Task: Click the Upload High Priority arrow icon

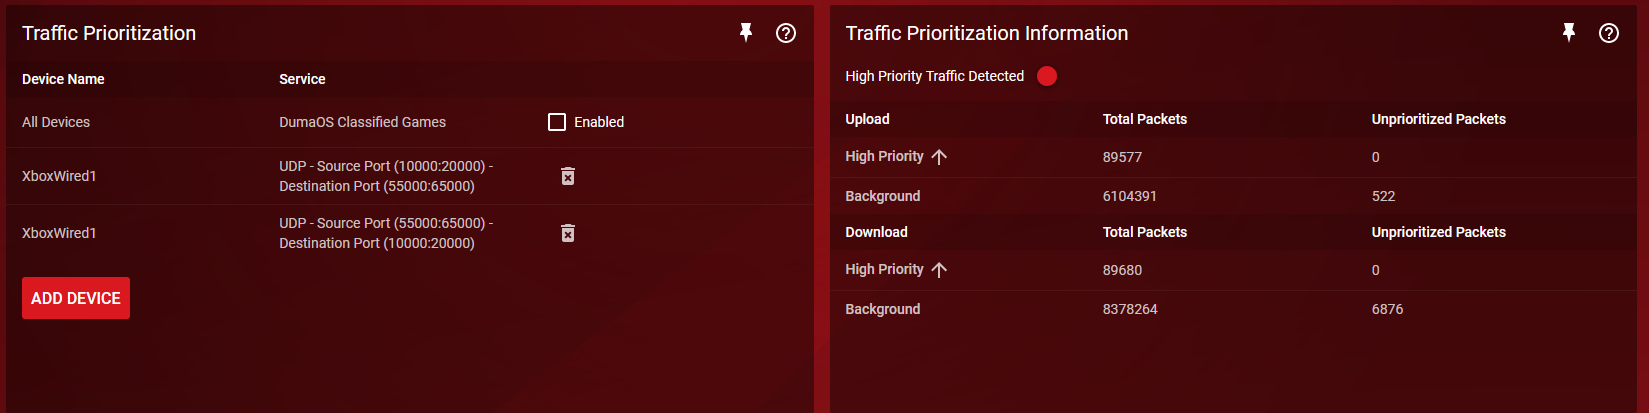Action: coord(939,157)
